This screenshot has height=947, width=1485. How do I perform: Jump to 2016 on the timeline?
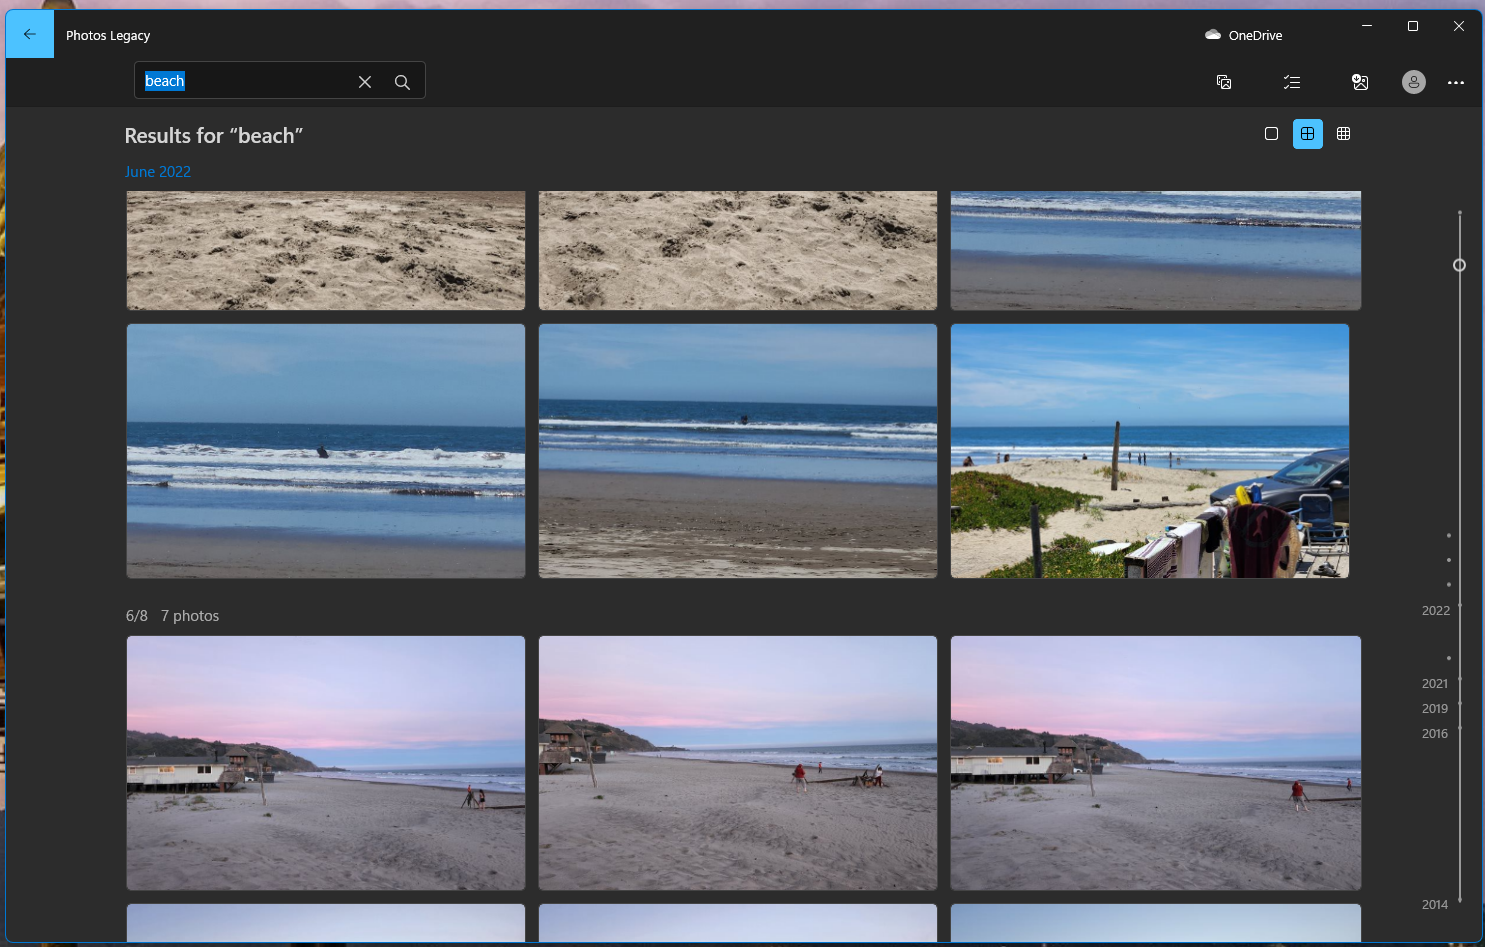(x=1434, y=734)
